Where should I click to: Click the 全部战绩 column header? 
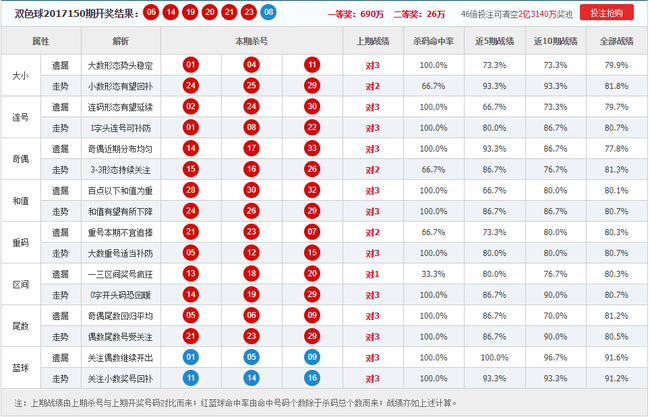616,41
